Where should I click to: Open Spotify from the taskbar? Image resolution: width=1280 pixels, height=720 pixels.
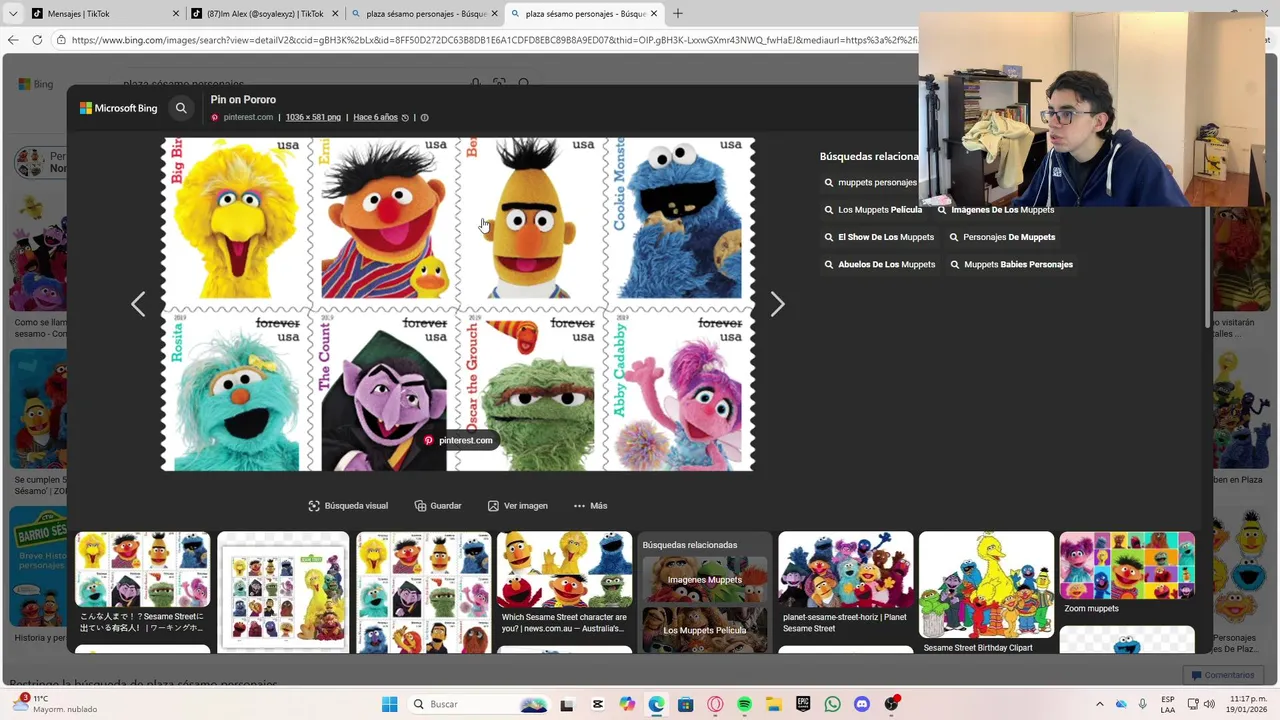point(744,704)
